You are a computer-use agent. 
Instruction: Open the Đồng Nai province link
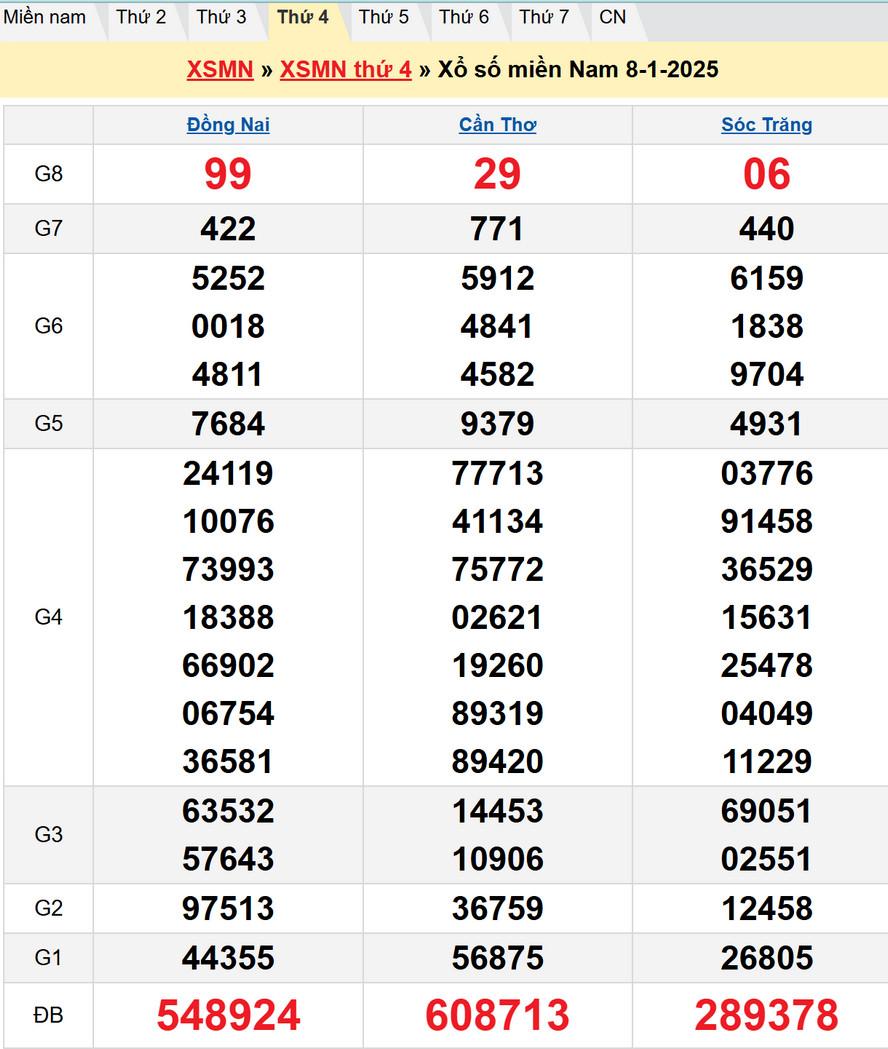[228, 125]
